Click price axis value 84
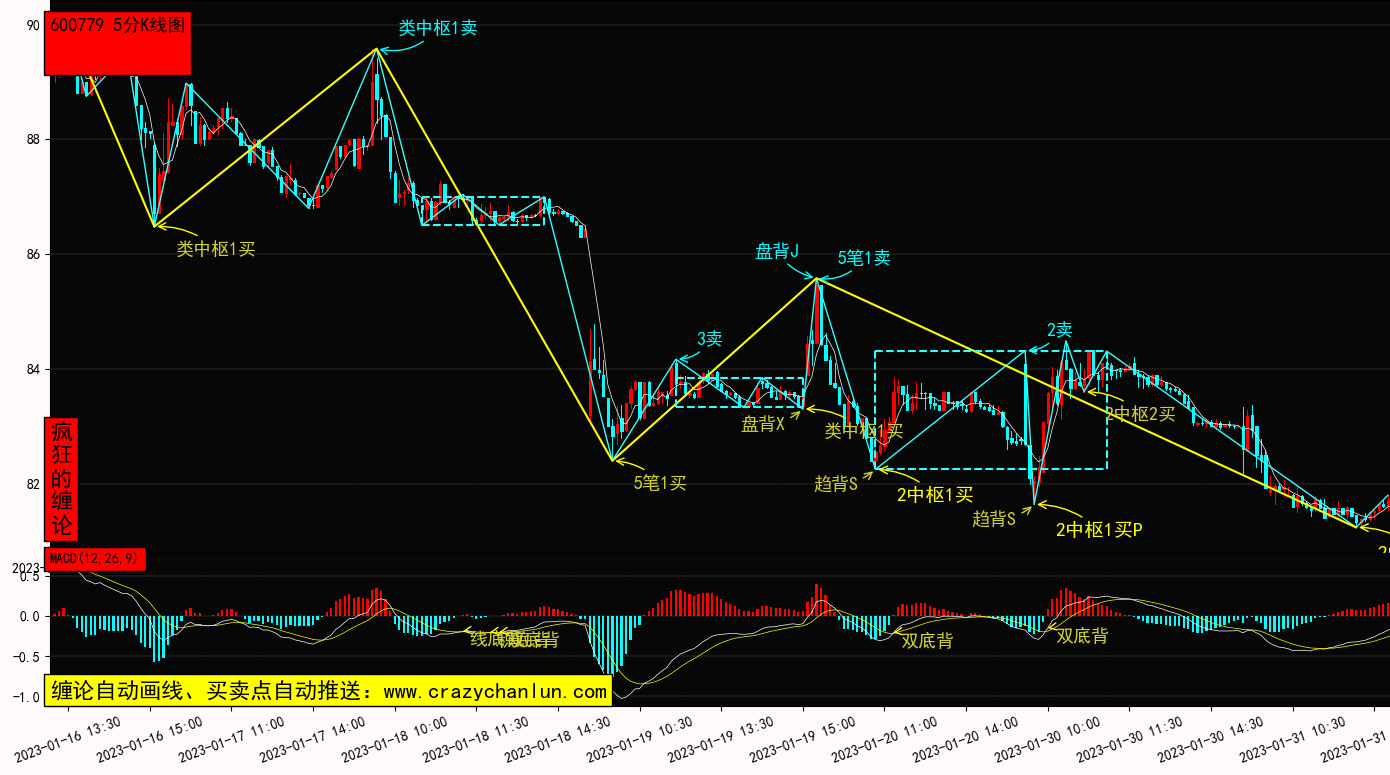The image size is (1390, 775). 34,370
